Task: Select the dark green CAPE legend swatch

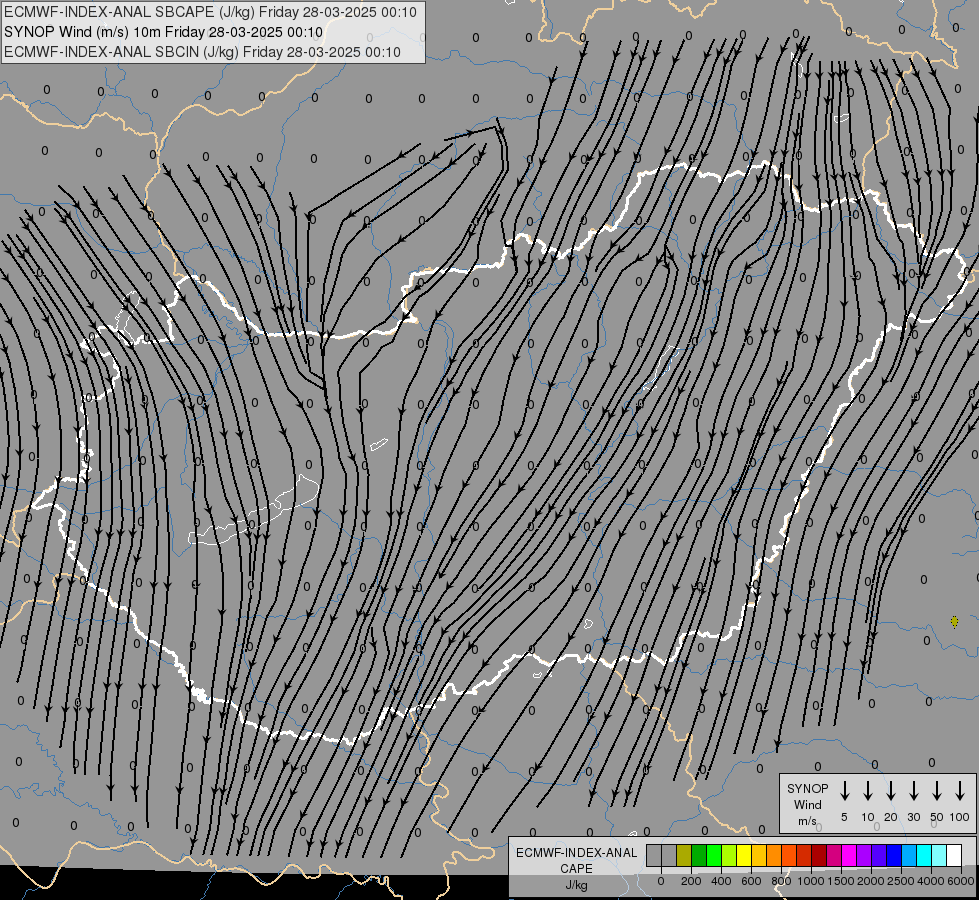Action: coord(699,855)
